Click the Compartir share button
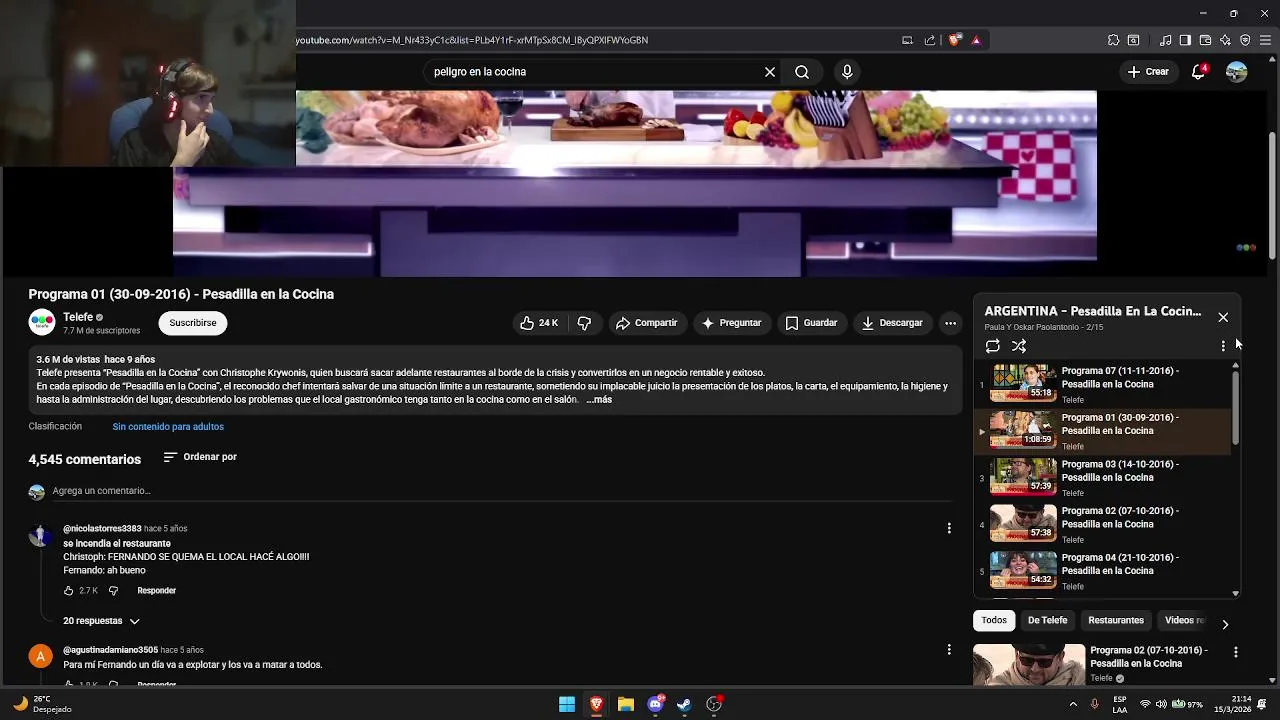Viewport: 1280px width, 720px height. (x=647, y=323)
